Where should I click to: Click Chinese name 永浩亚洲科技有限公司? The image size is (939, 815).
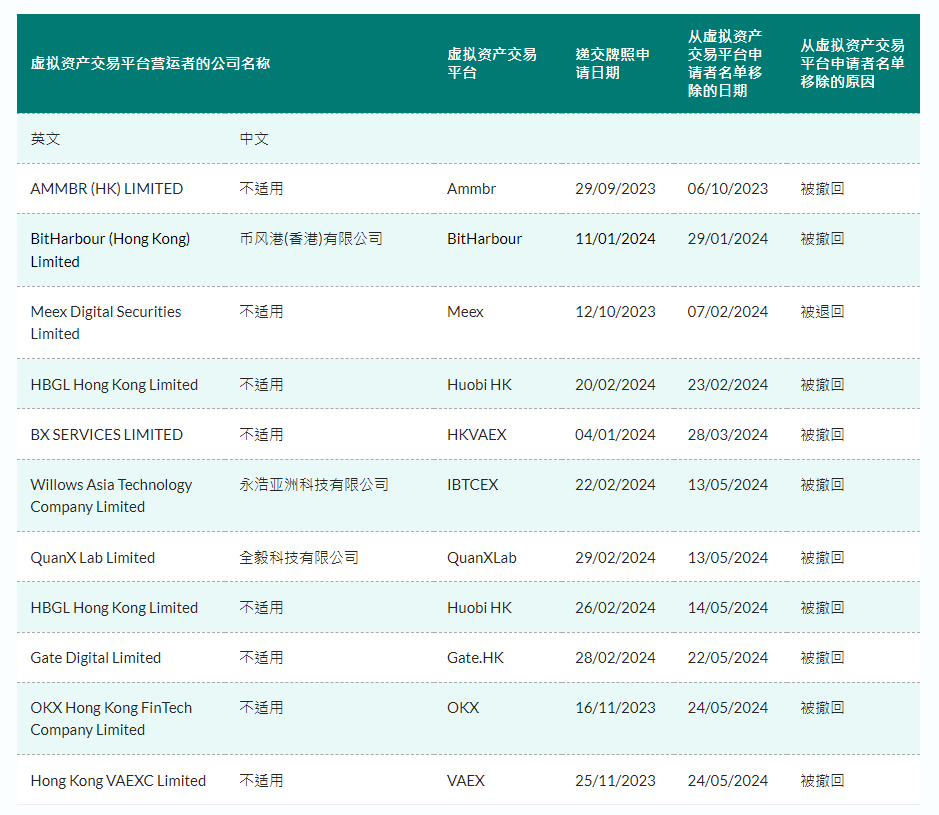pyautogui.click(x=314, y=484)
